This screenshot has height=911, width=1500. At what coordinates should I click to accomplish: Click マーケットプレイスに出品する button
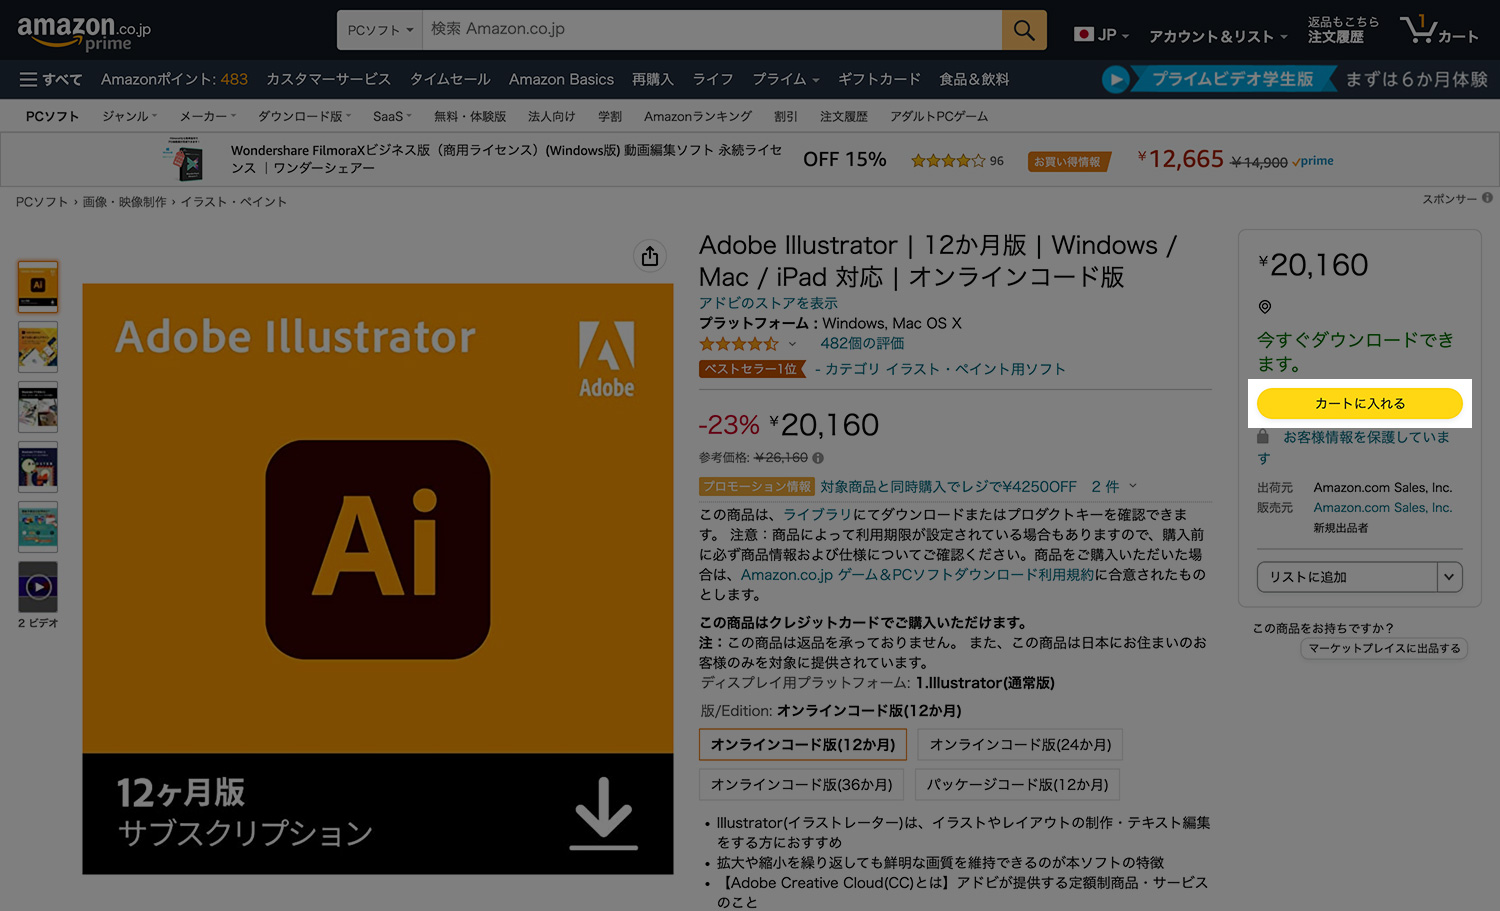click(x=1384, y=648)
